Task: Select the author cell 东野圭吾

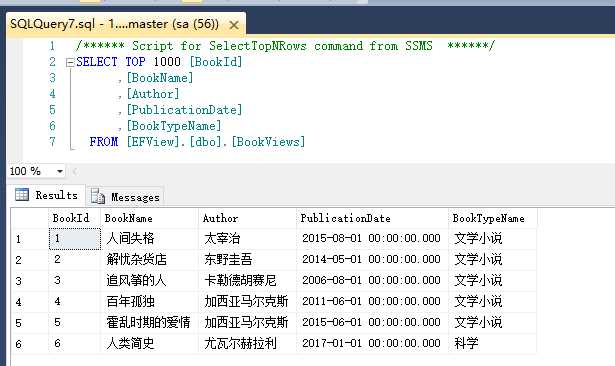Action: coord(247,259)
